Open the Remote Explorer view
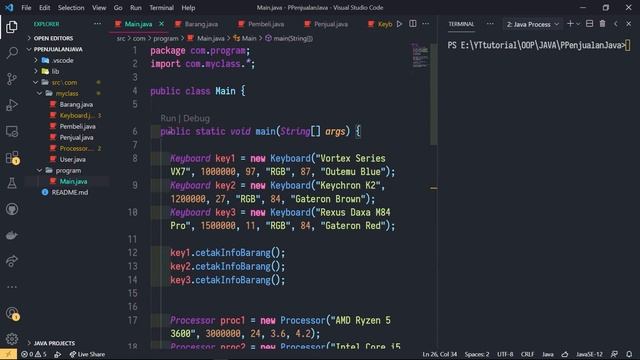The height and width of the screenshot is (360, 640). point(12,131)
